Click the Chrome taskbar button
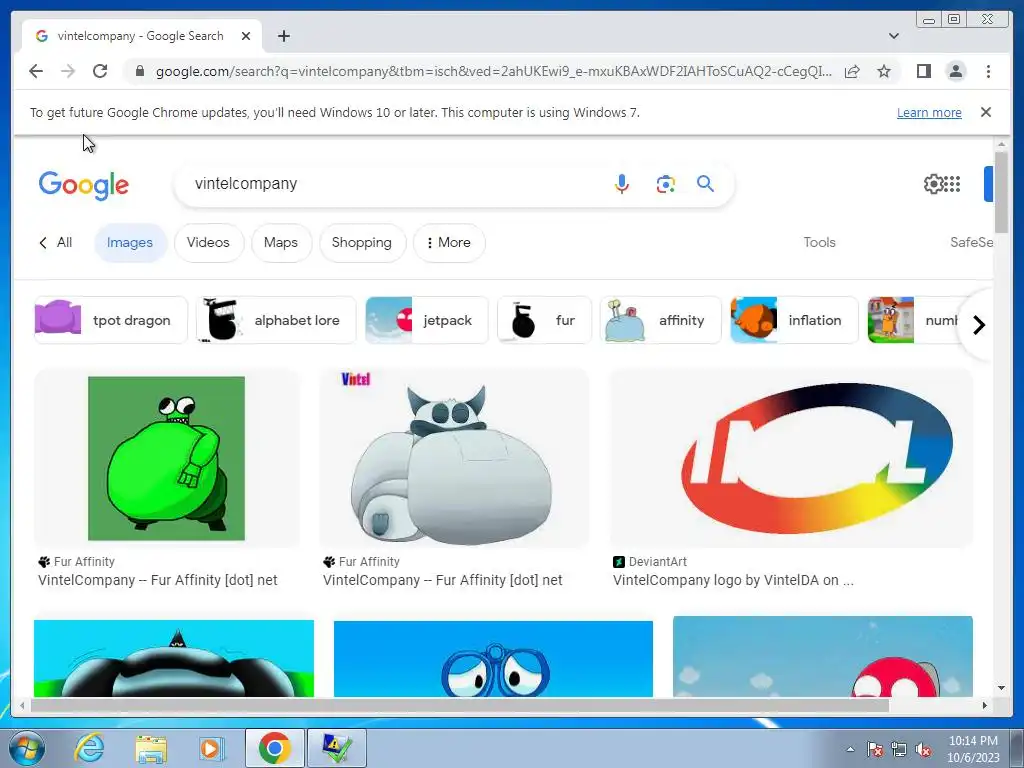Viewport: 1024px width, 768px height. pos(274,748)
